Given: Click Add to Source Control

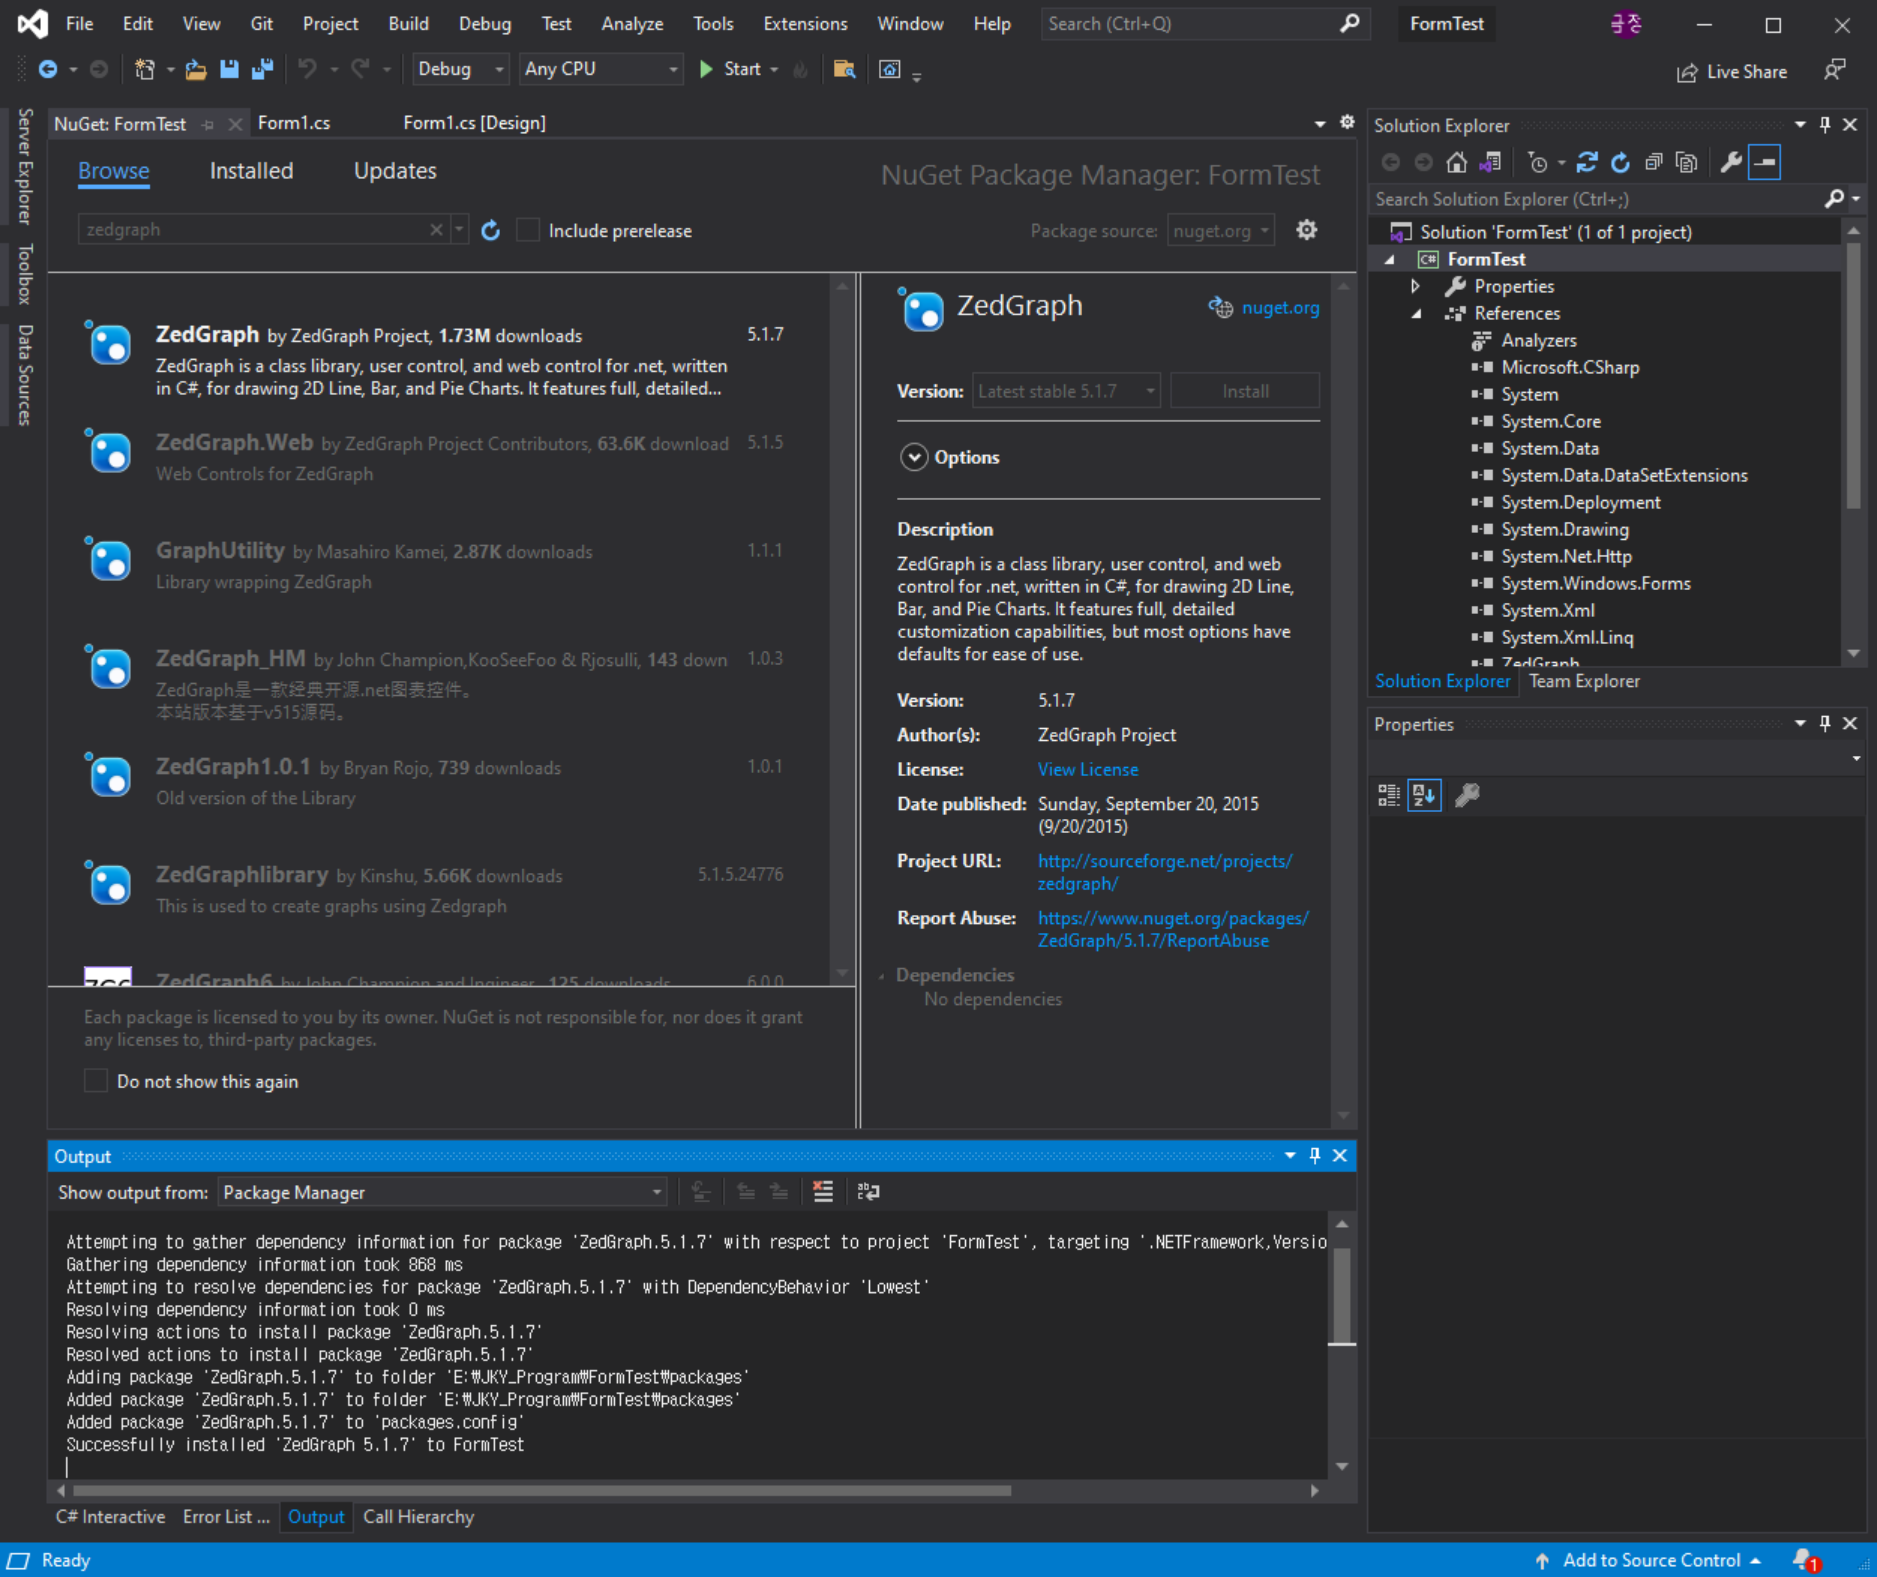Looking at the screenshot, I should pos(1651,1560).
